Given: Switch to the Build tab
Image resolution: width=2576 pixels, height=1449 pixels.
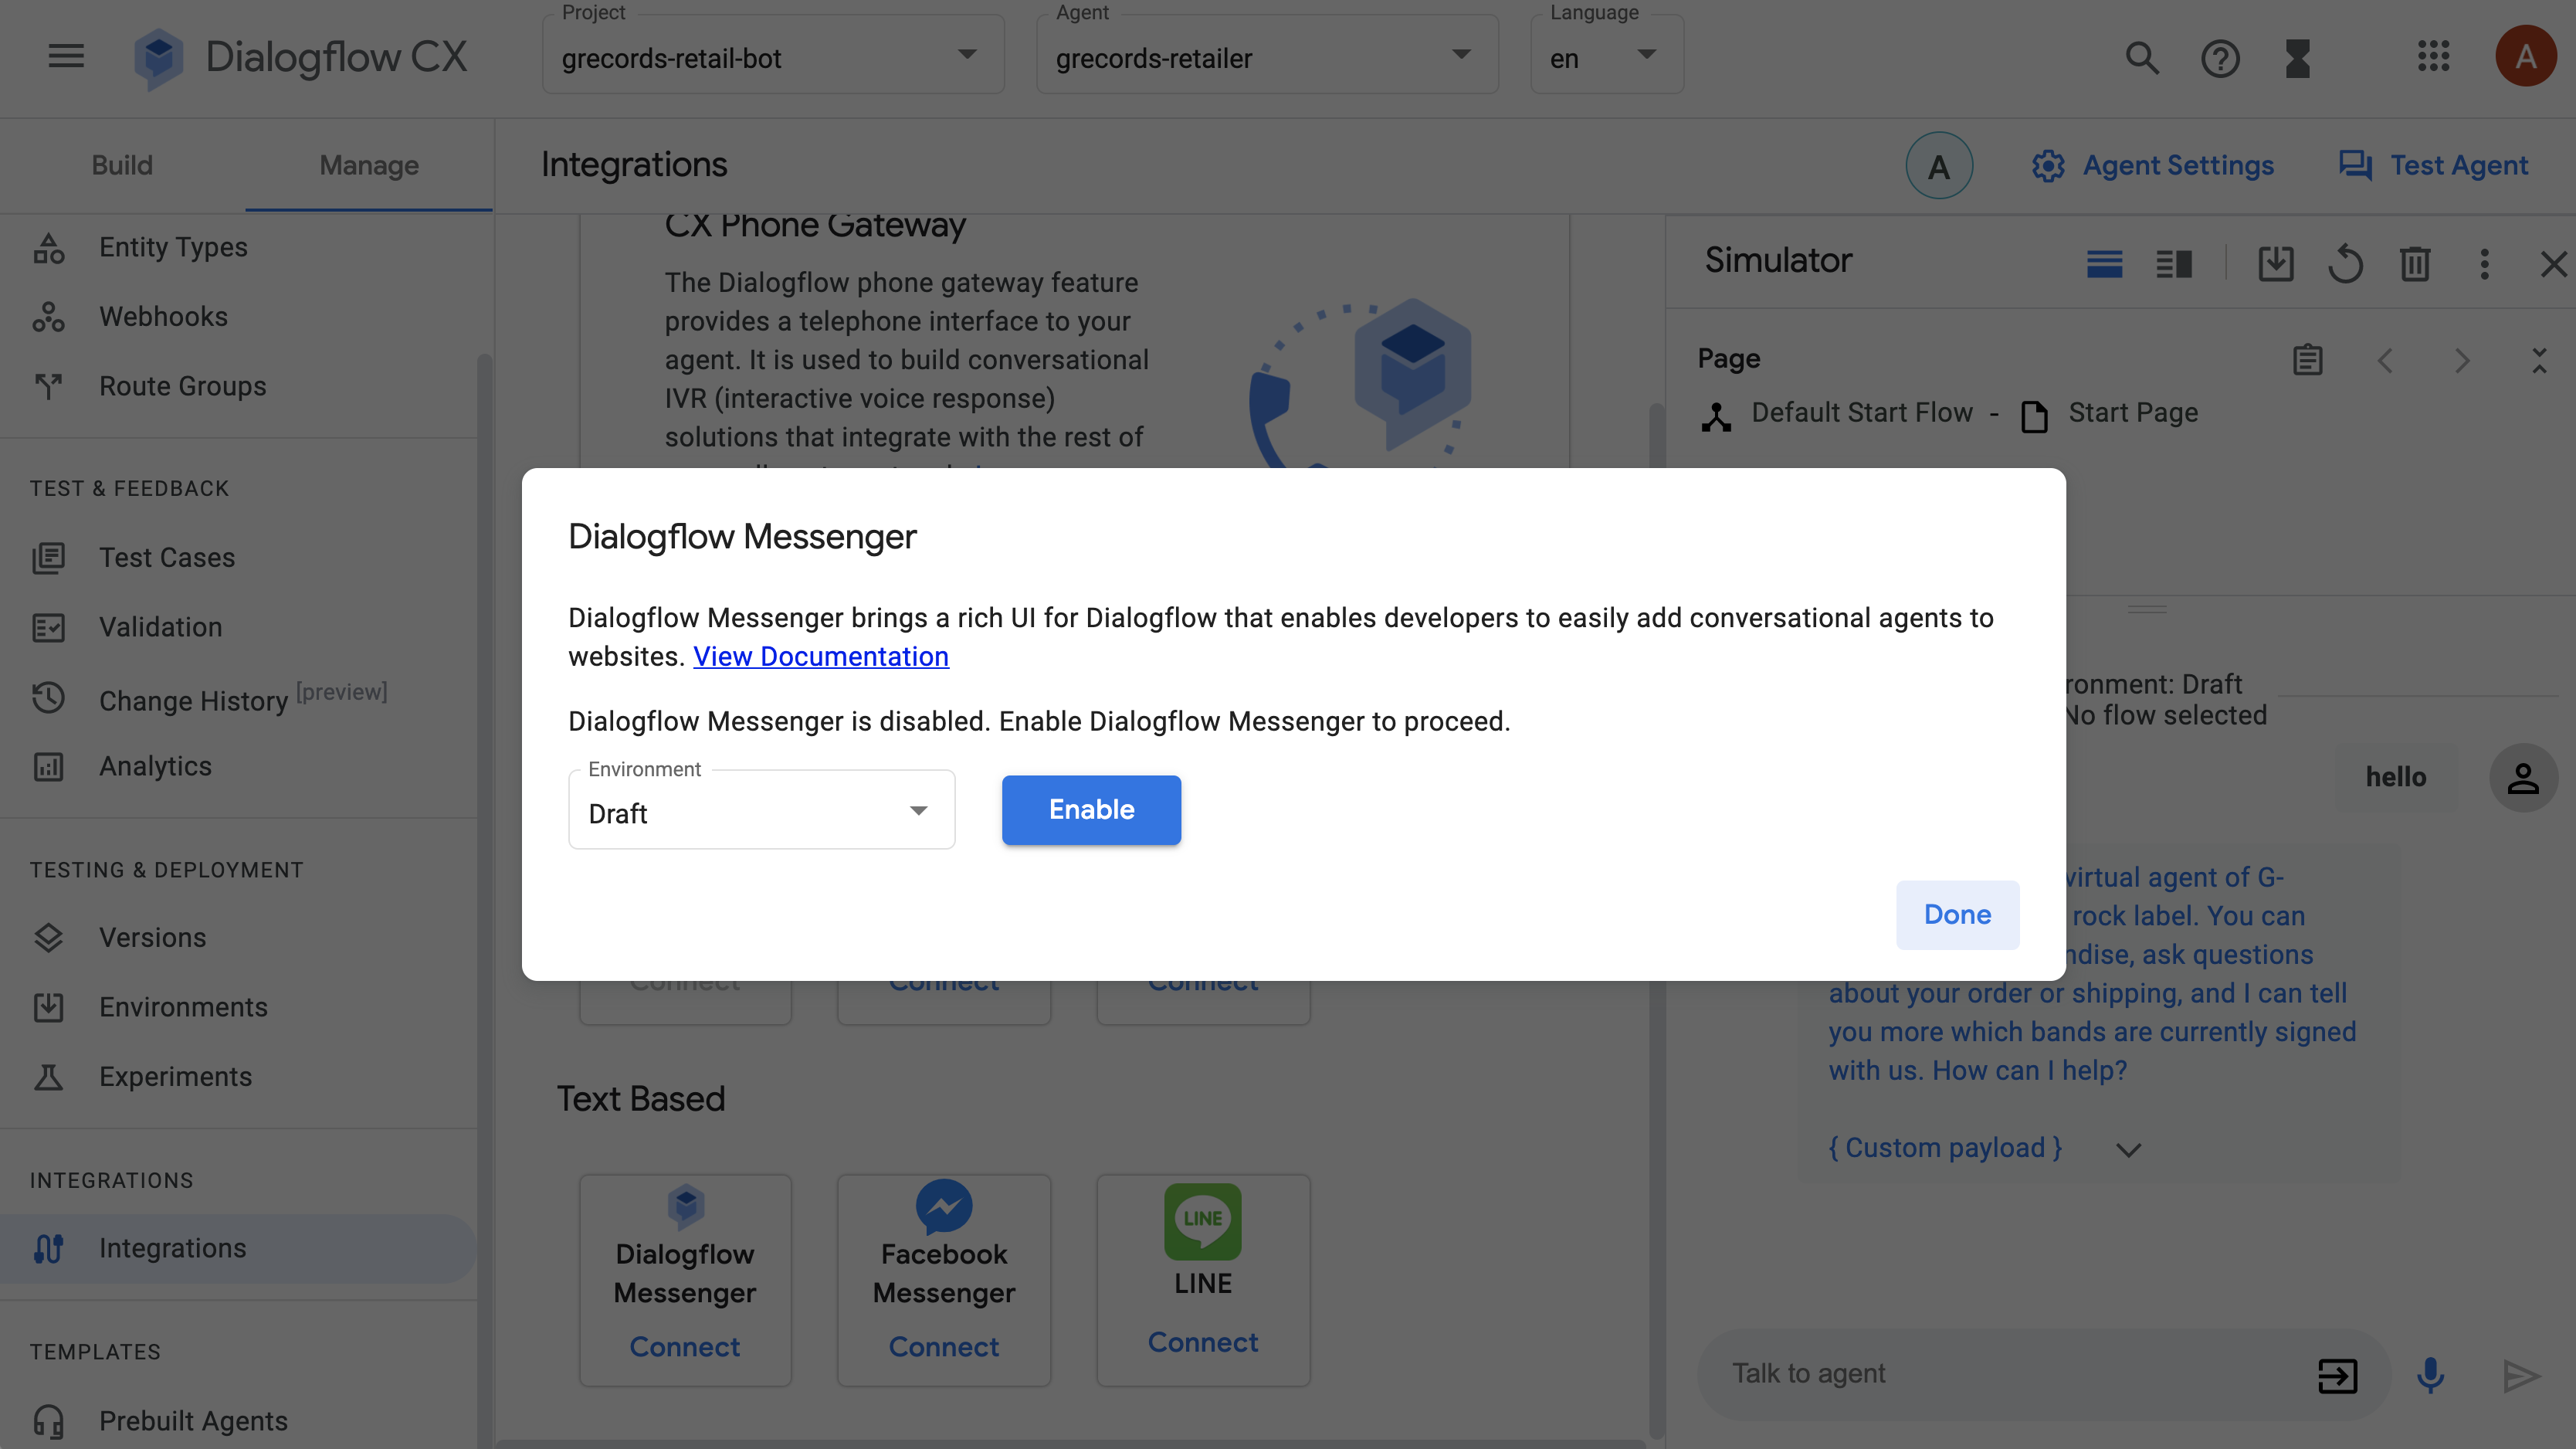Looking at the screenshot, I should [122, 165].
